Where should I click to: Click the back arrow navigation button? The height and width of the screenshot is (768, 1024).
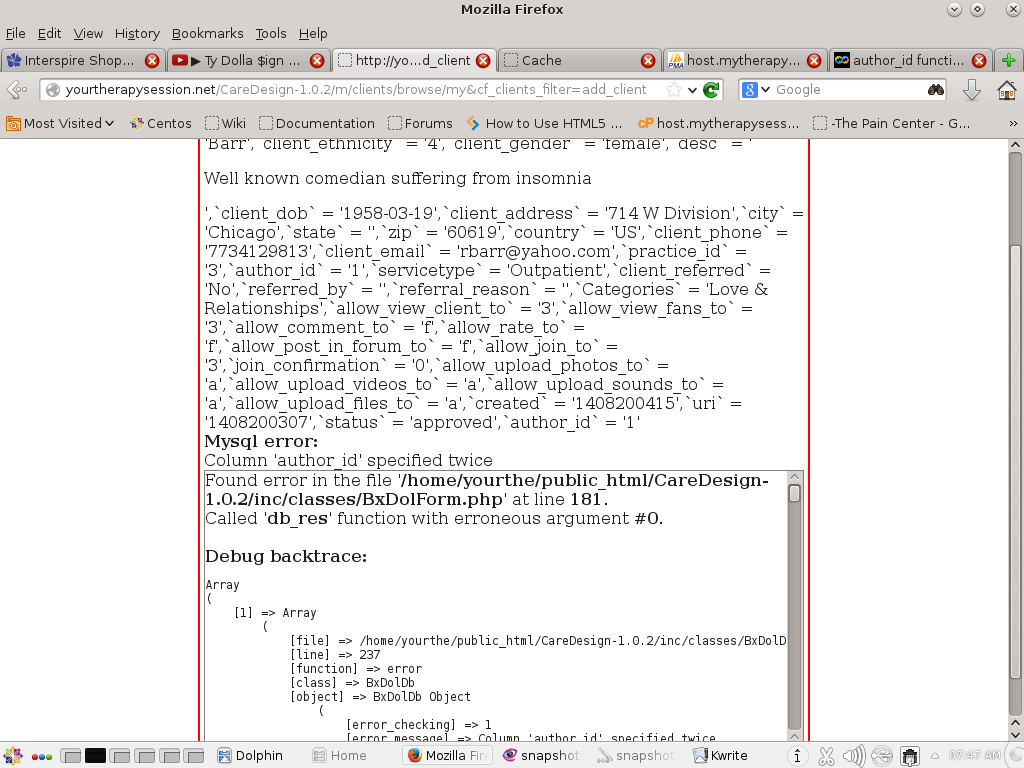pos(17,90)
